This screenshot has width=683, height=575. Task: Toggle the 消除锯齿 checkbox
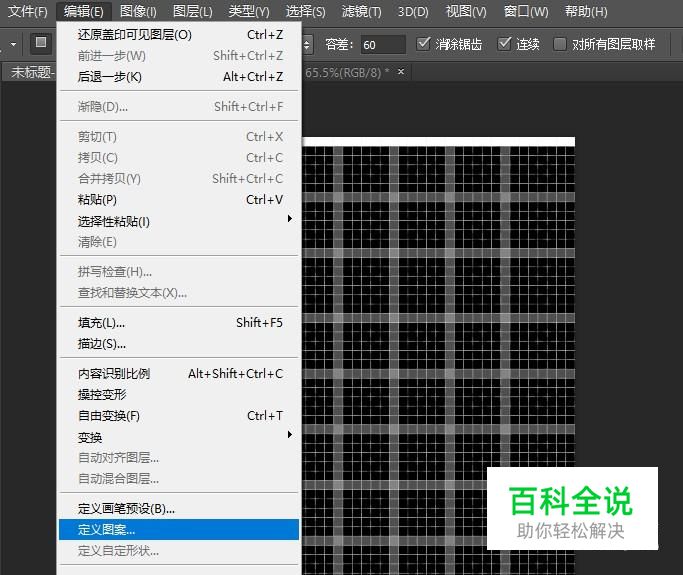[x=423, y=44]
